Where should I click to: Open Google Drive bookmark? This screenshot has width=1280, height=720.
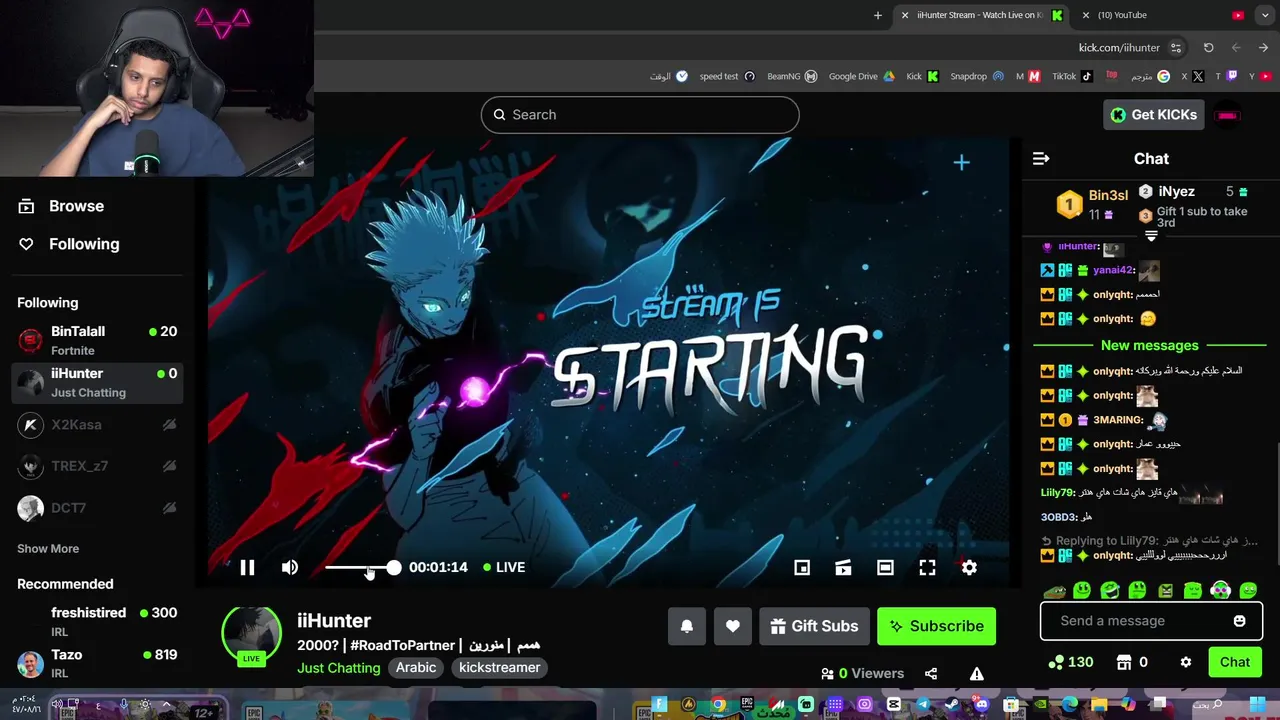tap(861, 76)
